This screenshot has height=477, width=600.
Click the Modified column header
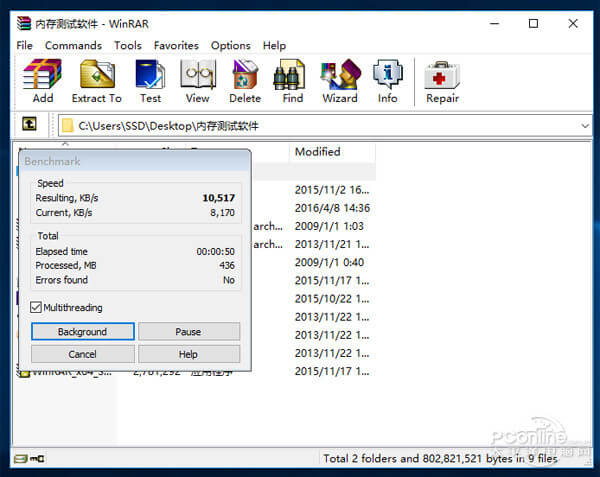tap(317, 152)
